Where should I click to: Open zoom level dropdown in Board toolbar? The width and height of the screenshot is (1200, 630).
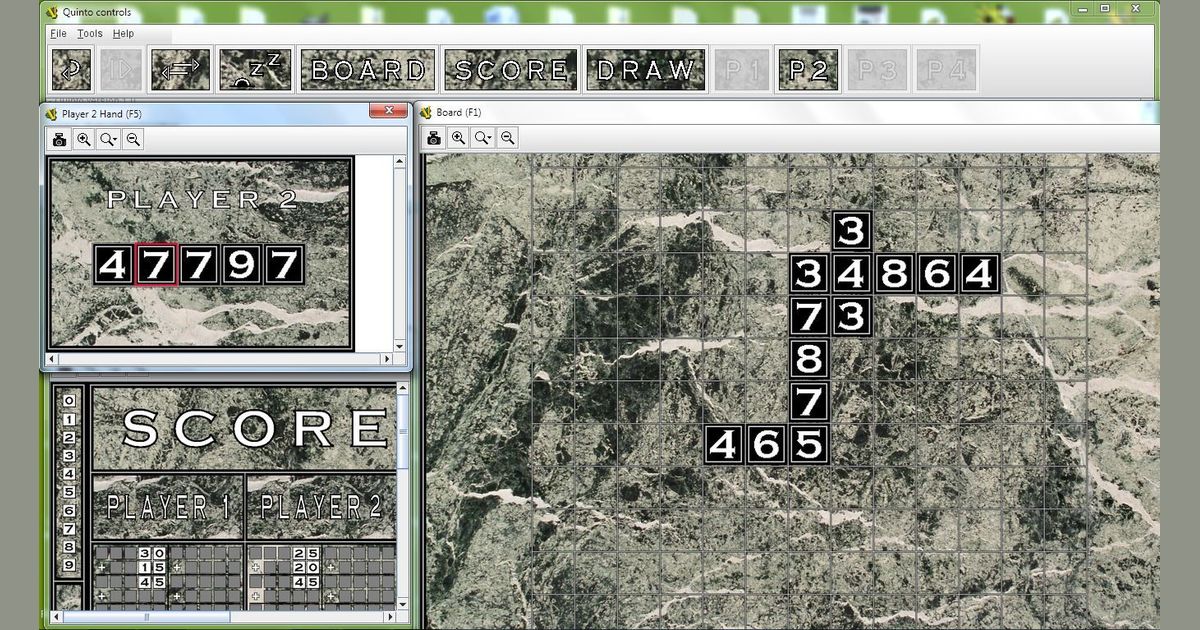point(484,138)
